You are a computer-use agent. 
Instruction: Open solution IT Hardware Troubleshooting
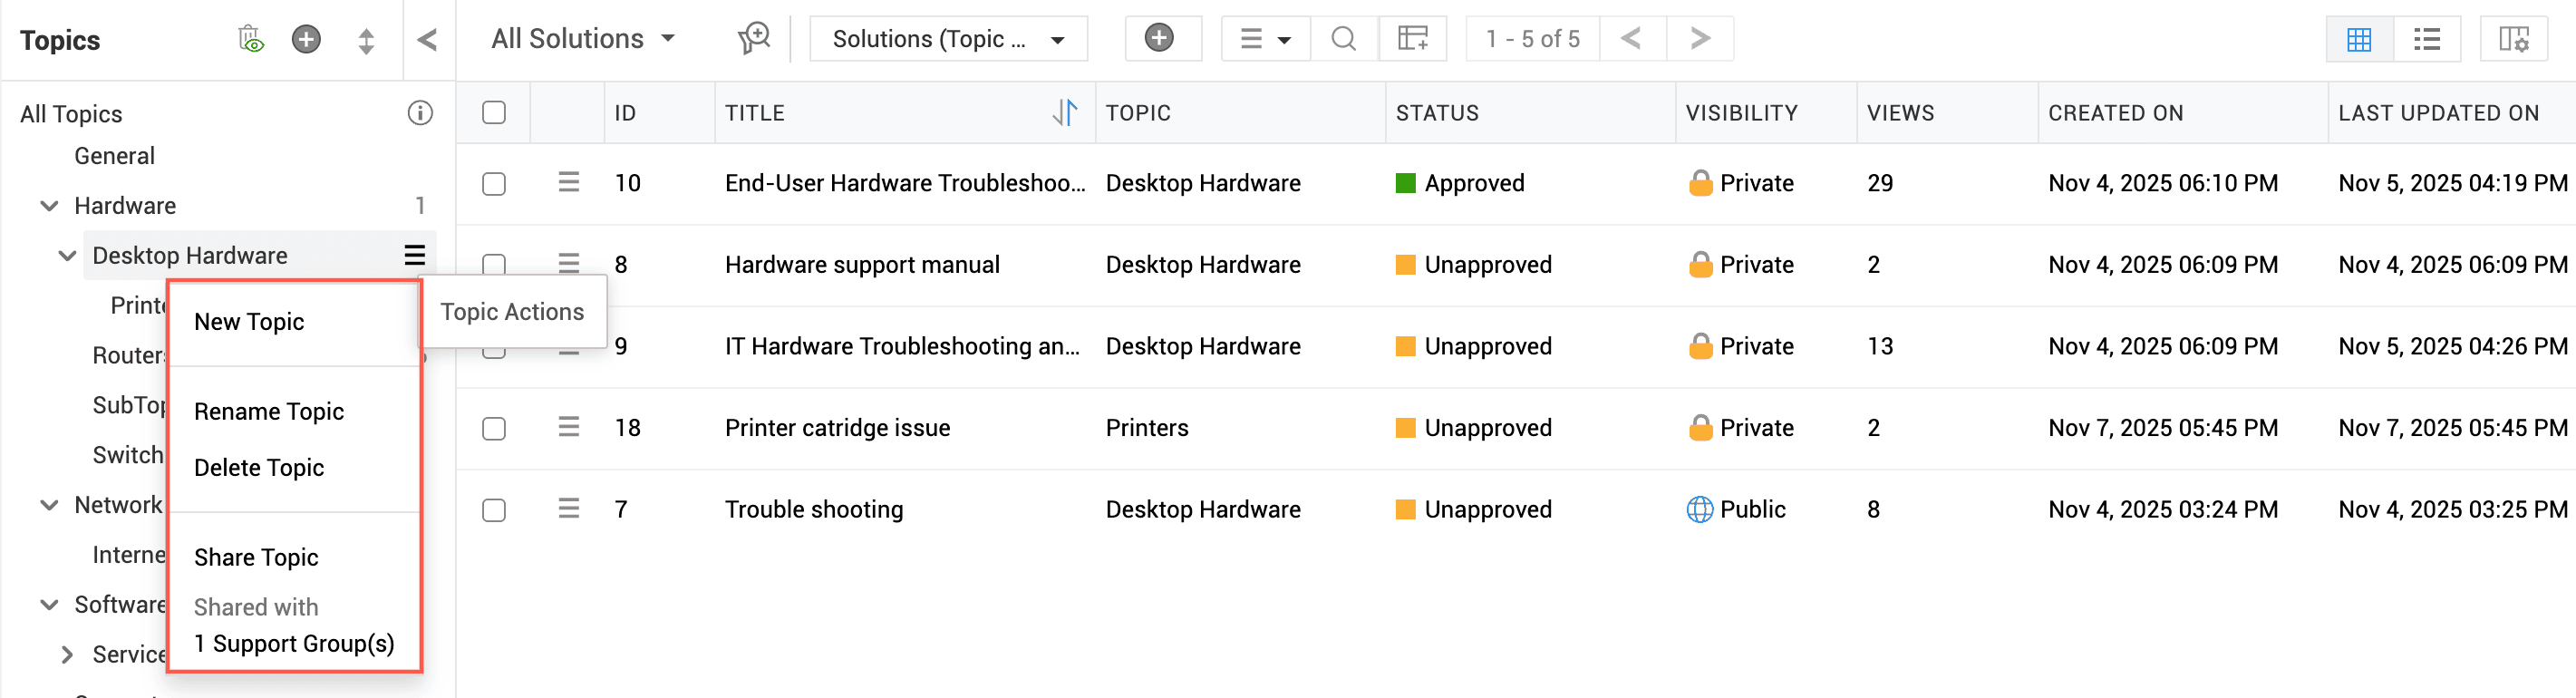(902, 347)
